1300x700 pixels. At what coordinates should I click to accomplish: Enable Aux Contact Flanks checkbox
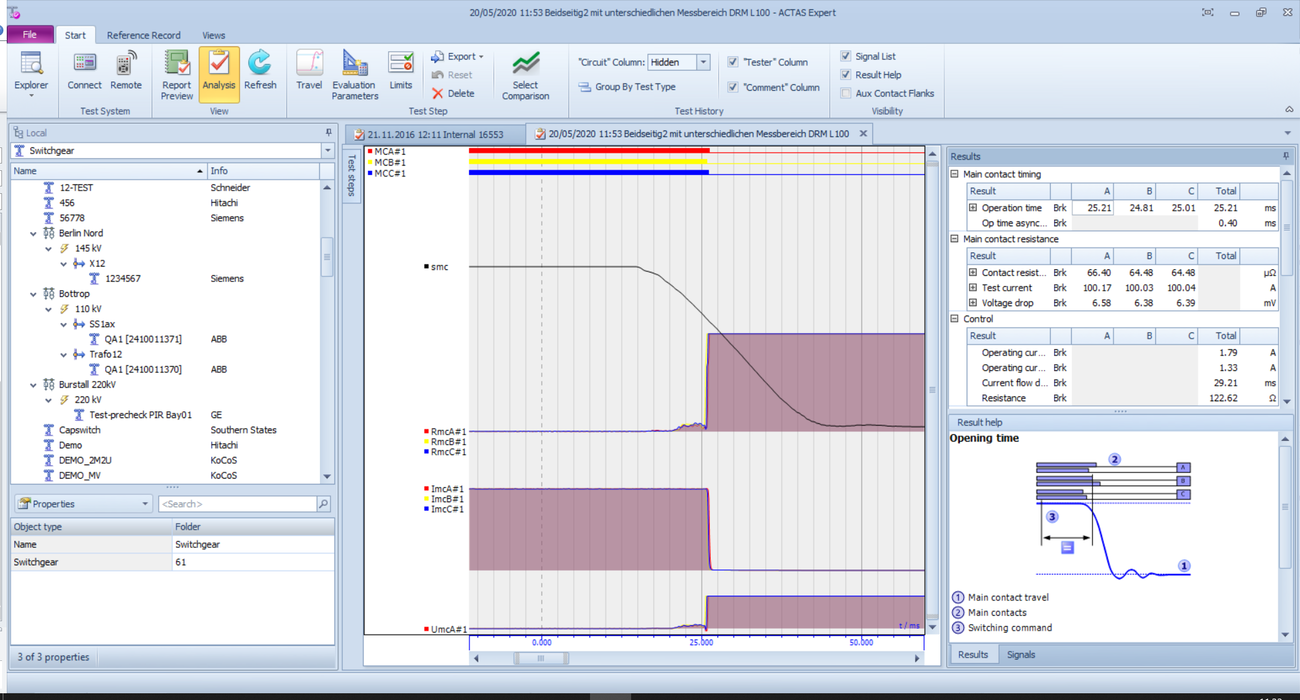(846, 93)
